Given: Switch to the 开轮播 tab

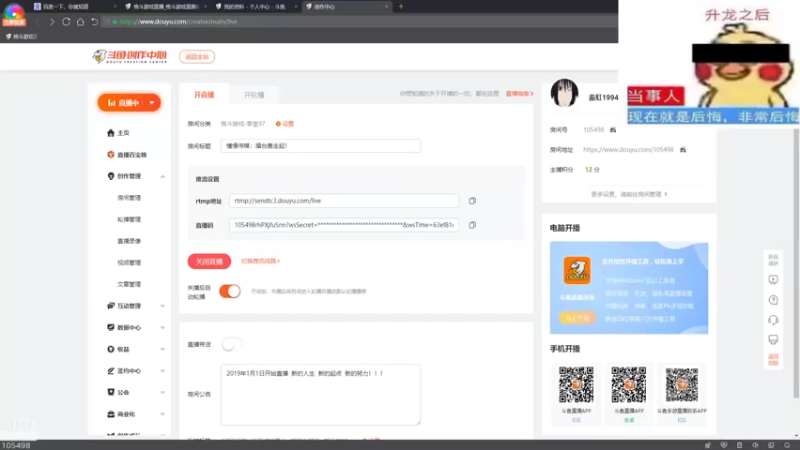Looking at the screenshot, I should pyautogui.click(x=254, y=95).
